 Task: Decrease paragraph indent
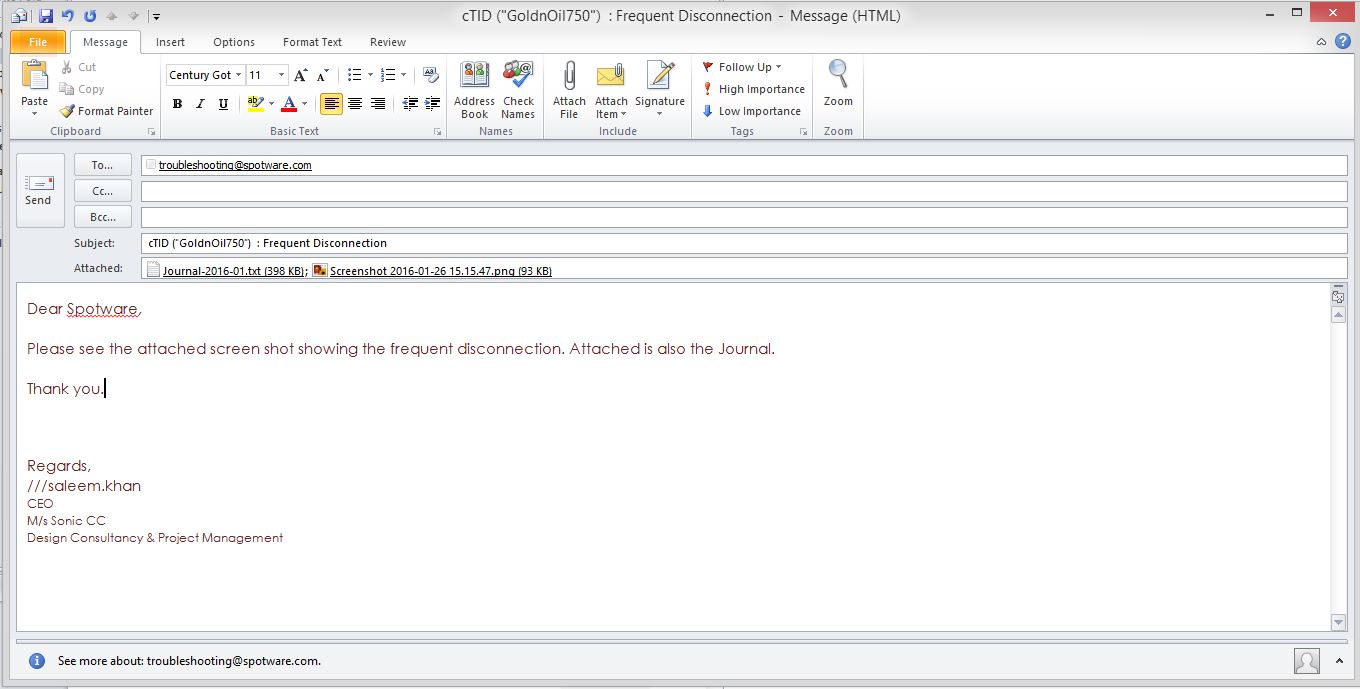click(x=410, y=104)
